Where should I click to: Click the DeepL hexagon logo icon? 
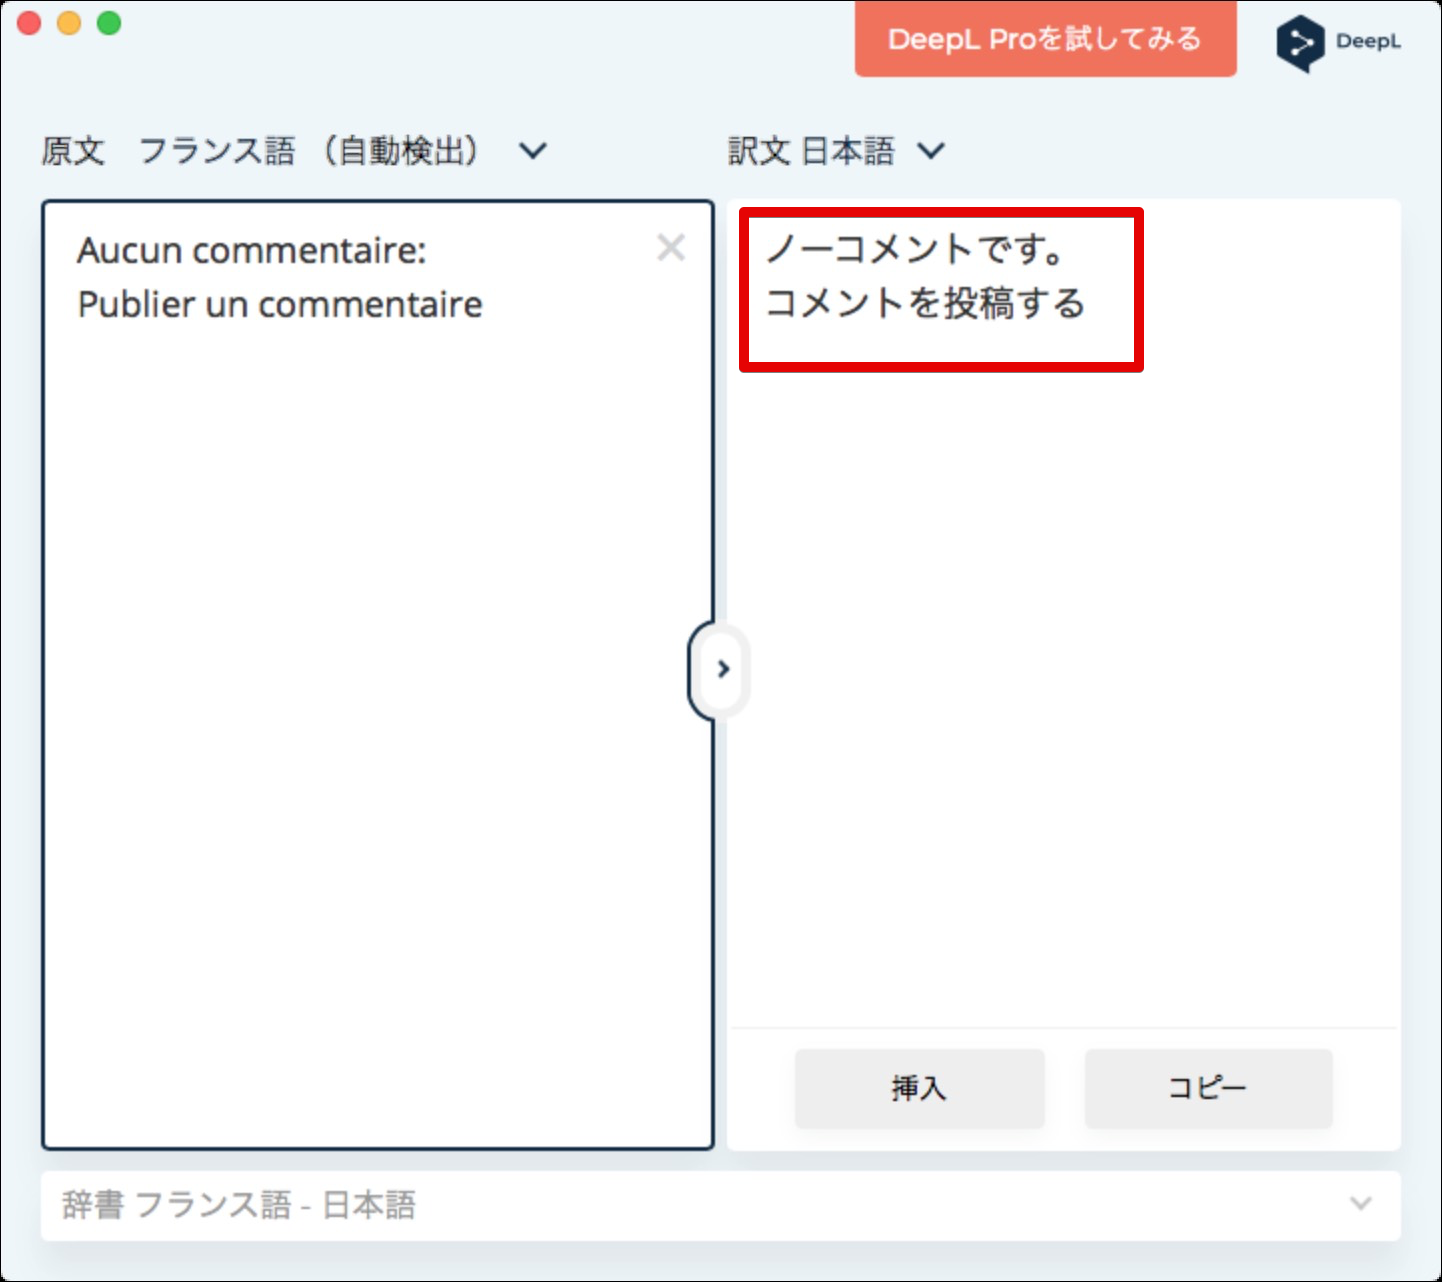click(x=1299, y=43)
